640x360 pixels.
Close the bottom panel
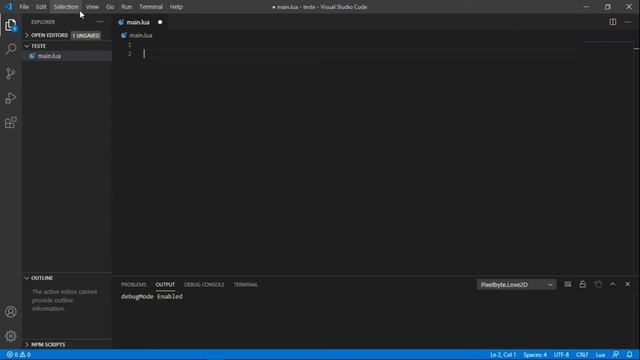click(627, 284)
